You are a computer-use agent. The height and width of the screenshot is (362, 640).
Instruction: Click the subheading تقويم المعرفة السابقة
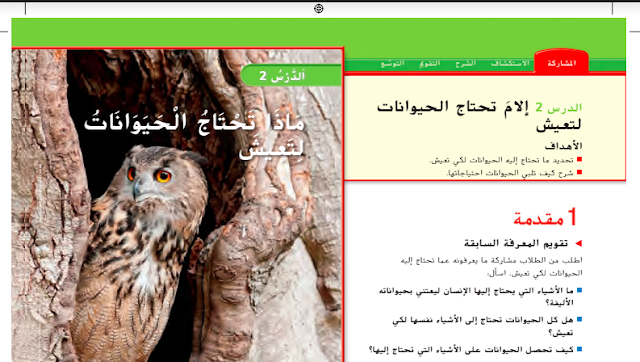coord(516,243)
